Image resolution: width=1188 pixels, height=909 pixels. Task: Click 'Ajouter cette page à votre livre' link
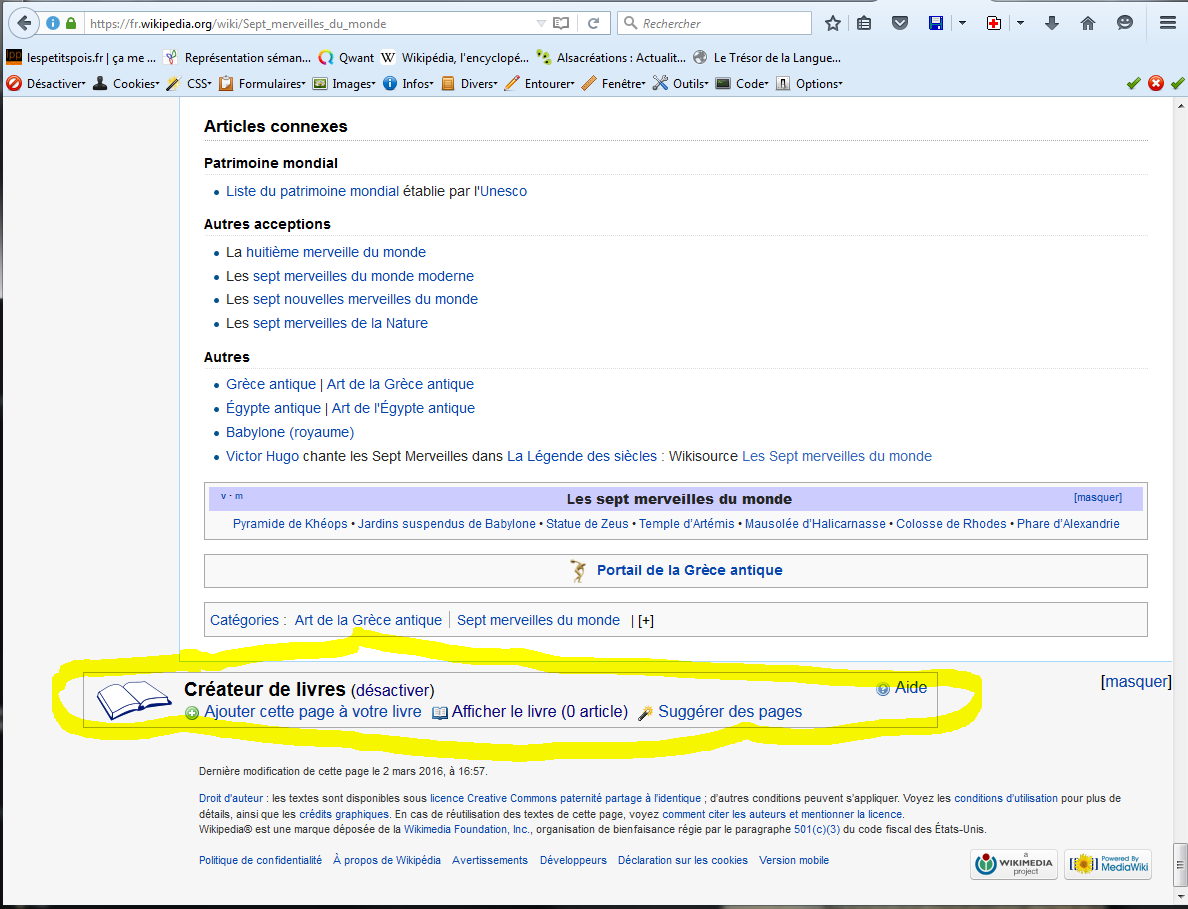point(312,712)
